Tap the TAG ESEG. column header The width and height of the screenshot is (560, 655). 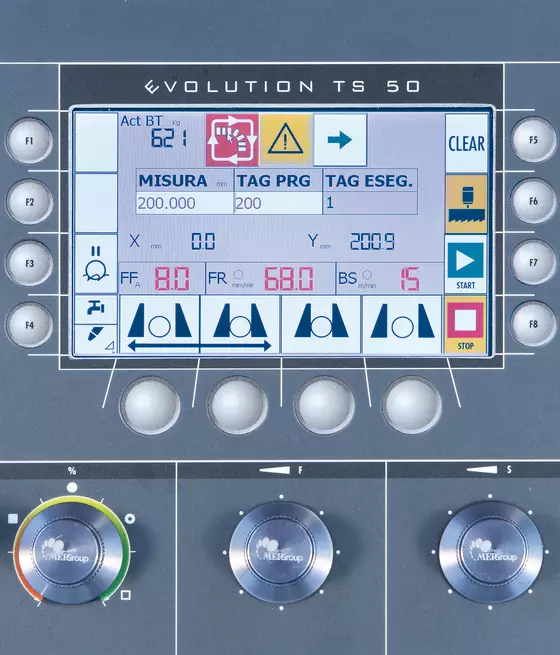370,181
